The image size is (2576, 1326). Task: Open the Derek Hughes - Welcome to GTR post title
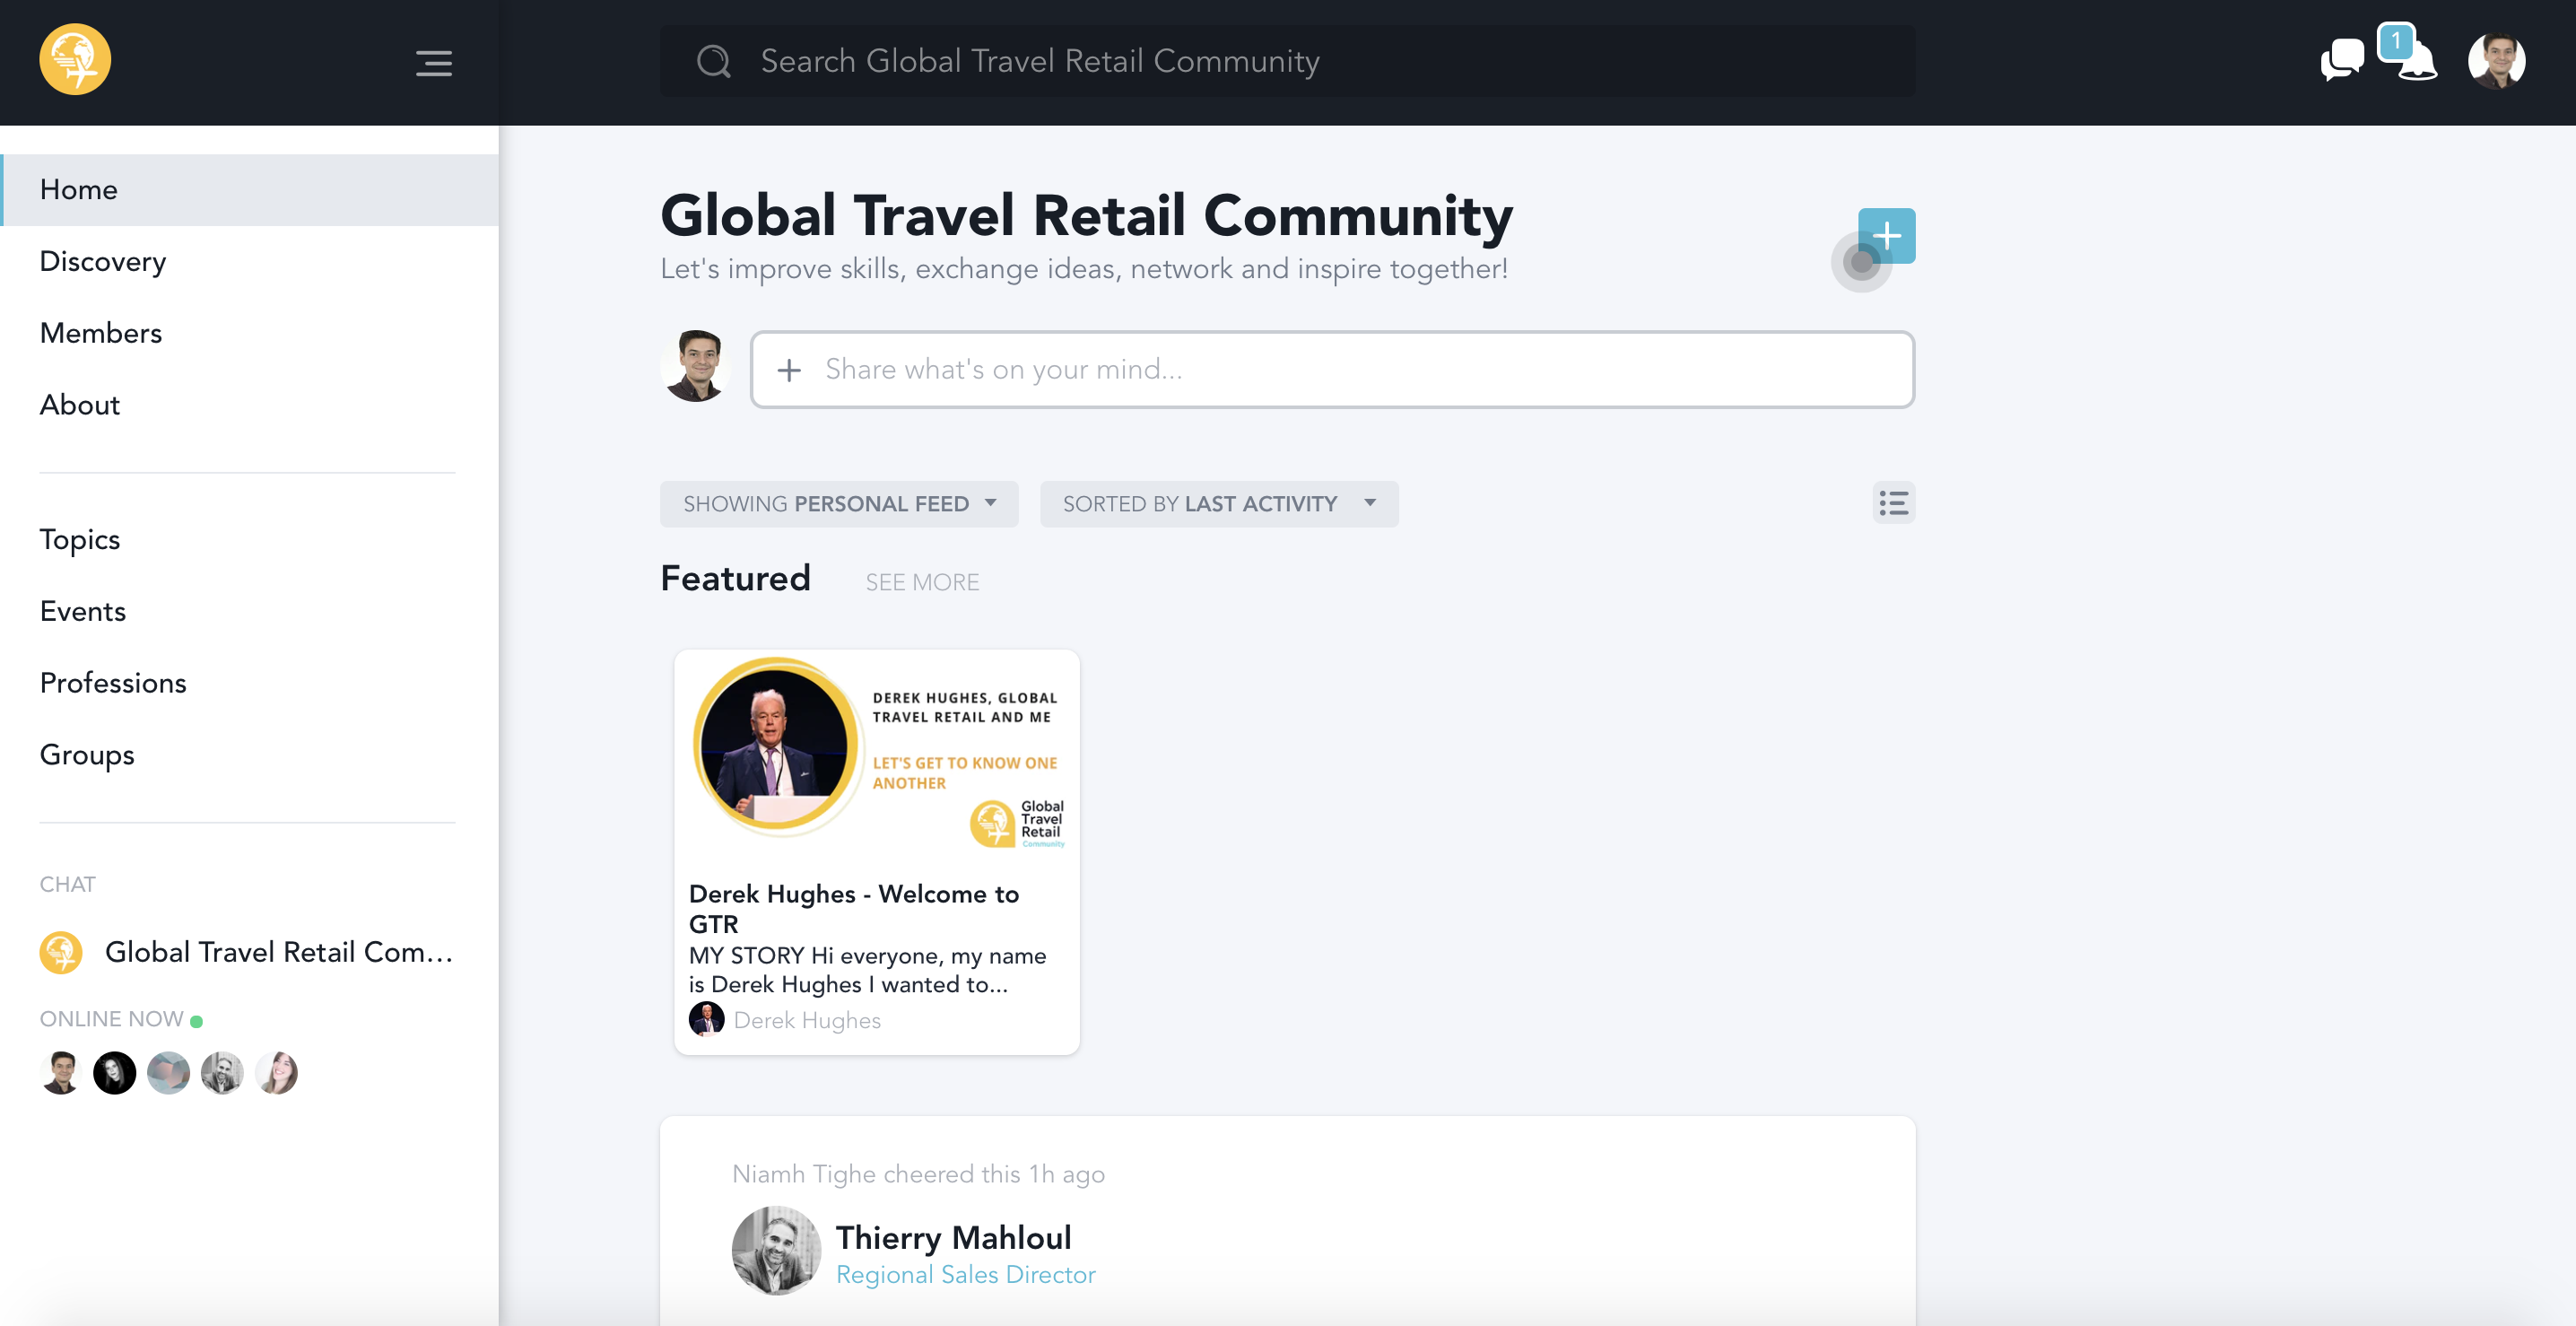pos(854,908)
